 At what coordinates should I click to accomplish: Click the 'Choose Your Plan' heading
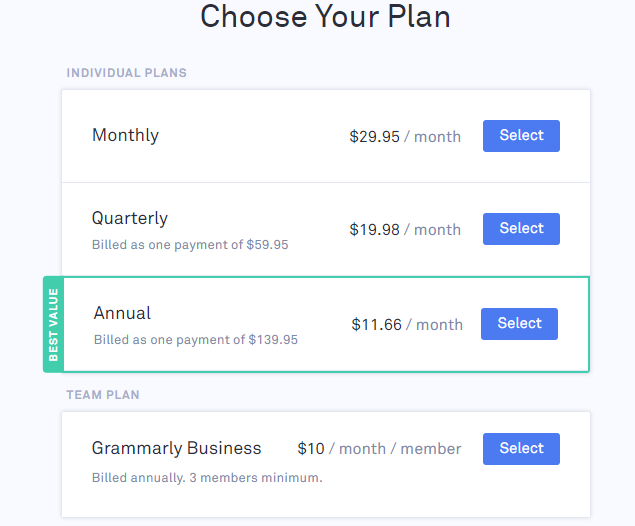(x=325, y=17)
